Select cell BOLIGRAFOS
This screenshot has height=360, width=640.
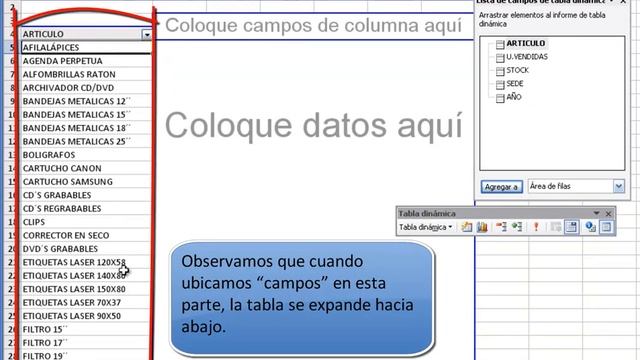coord(86,155)
